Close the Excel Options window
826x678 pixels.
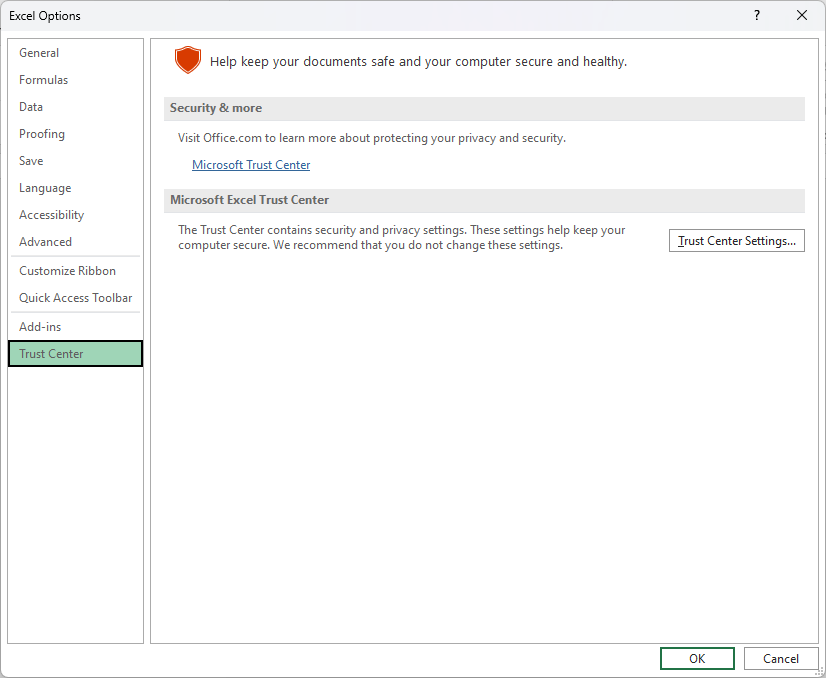tap(802, 15)
